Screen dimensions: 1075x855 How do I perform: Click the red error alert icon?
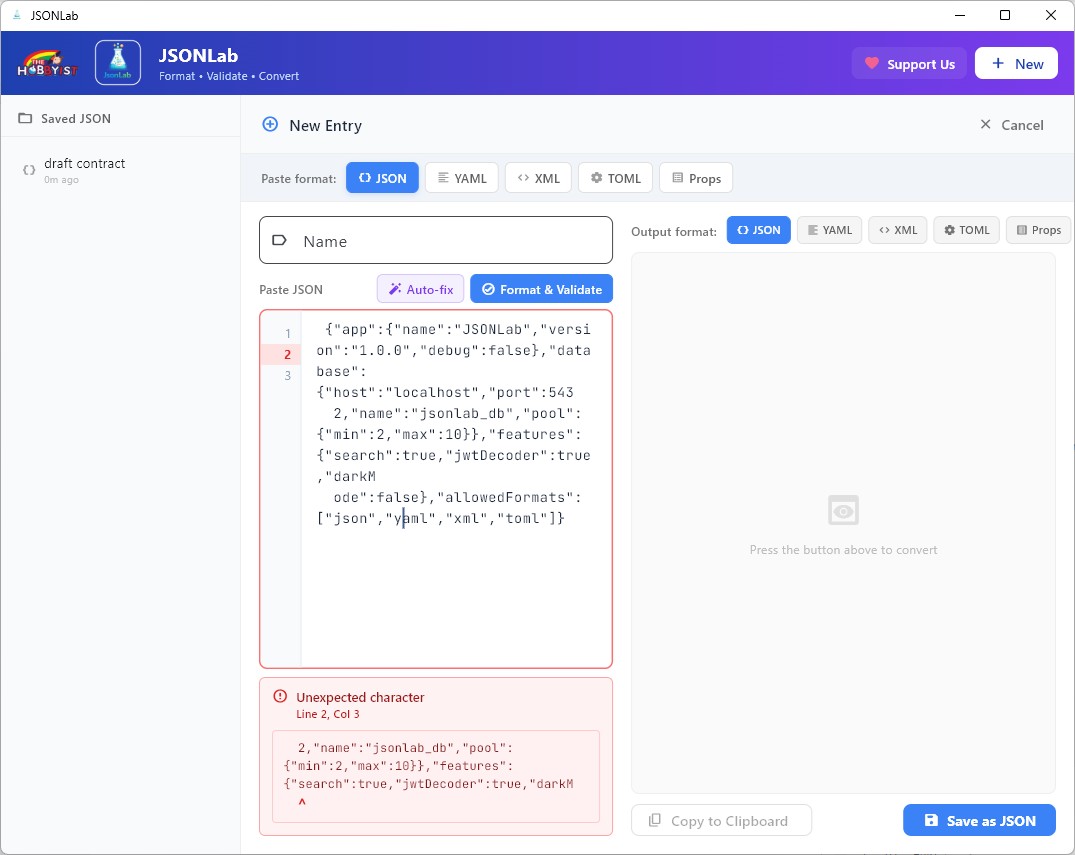click(280, 697)
